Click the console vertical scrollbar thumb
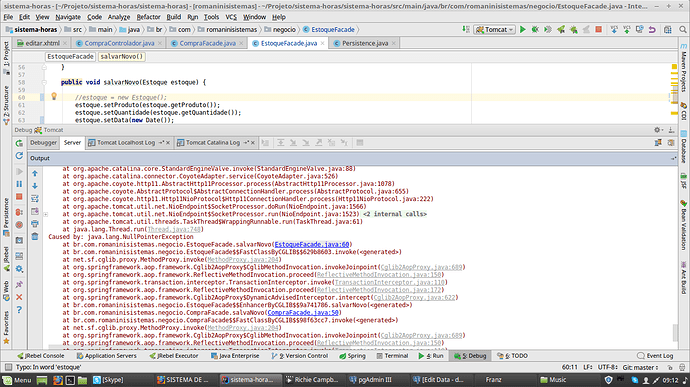Screen dimensions: 690x387 point(675,332)
